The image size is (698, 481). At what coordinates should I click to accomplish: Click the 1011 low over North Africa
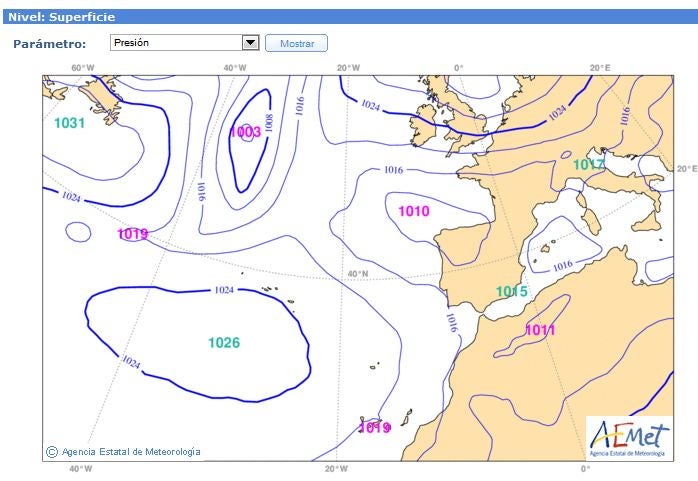point(540,330)
